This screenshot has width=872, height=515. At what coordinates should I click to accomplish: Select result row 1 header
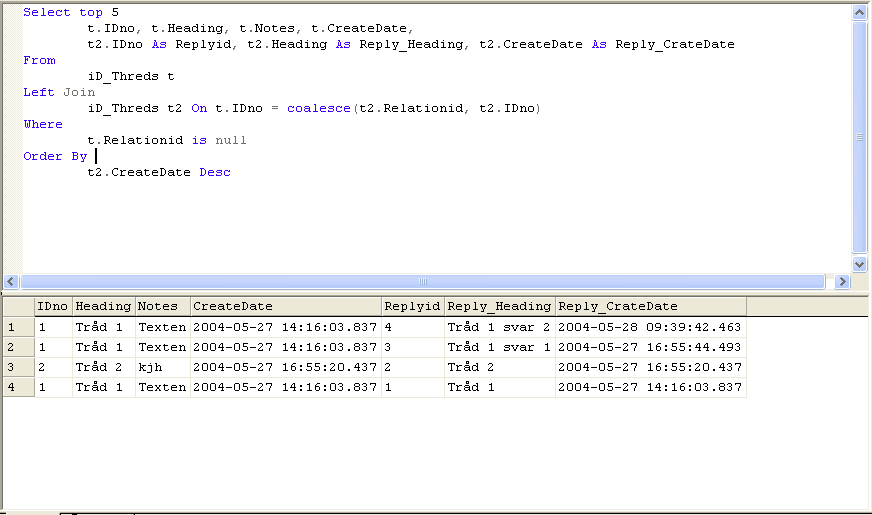point(18,328)
